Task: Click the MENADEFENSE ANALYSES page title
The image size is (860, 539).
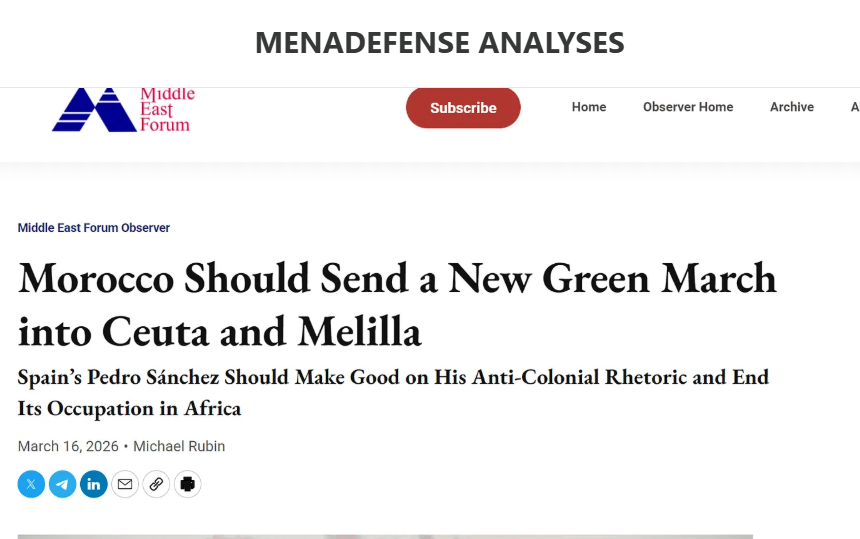Action: point(440,42)
